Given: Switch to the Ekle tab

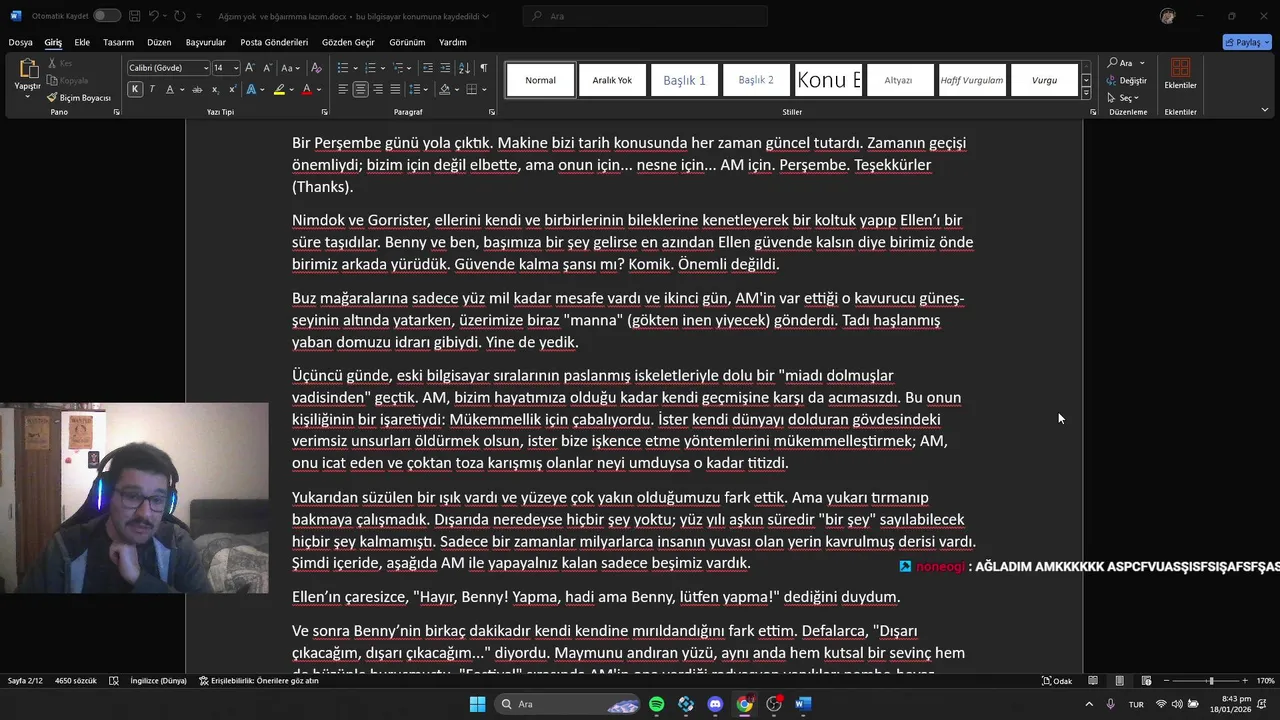Looking at the screenshot, I should [82, 42].
